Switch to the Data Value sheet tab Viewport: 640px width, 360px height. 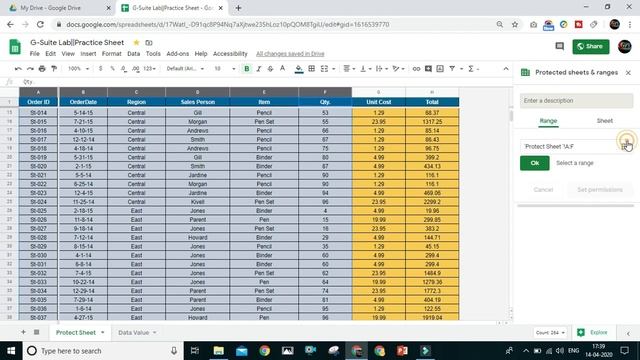(x=133, y=333)
